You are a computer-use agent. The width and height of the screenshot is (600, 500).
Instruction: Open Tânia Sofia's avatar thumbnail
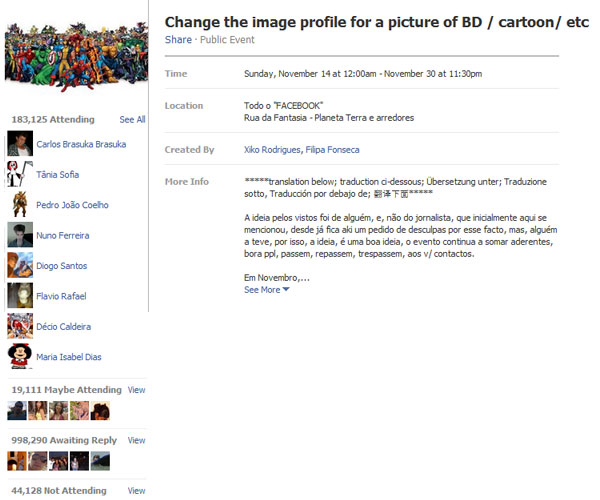pyautogui.click(x=20, y=174)
